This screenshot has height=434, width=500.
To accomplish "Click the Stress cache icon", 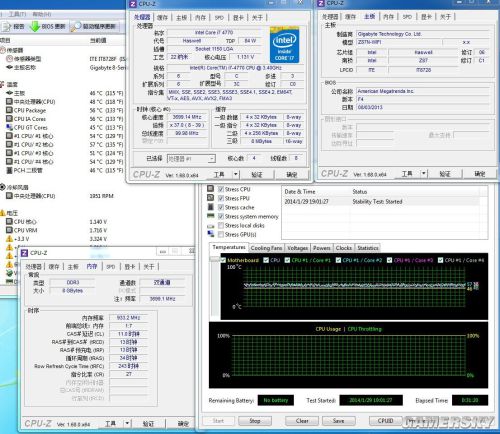I will coord(210,207).
